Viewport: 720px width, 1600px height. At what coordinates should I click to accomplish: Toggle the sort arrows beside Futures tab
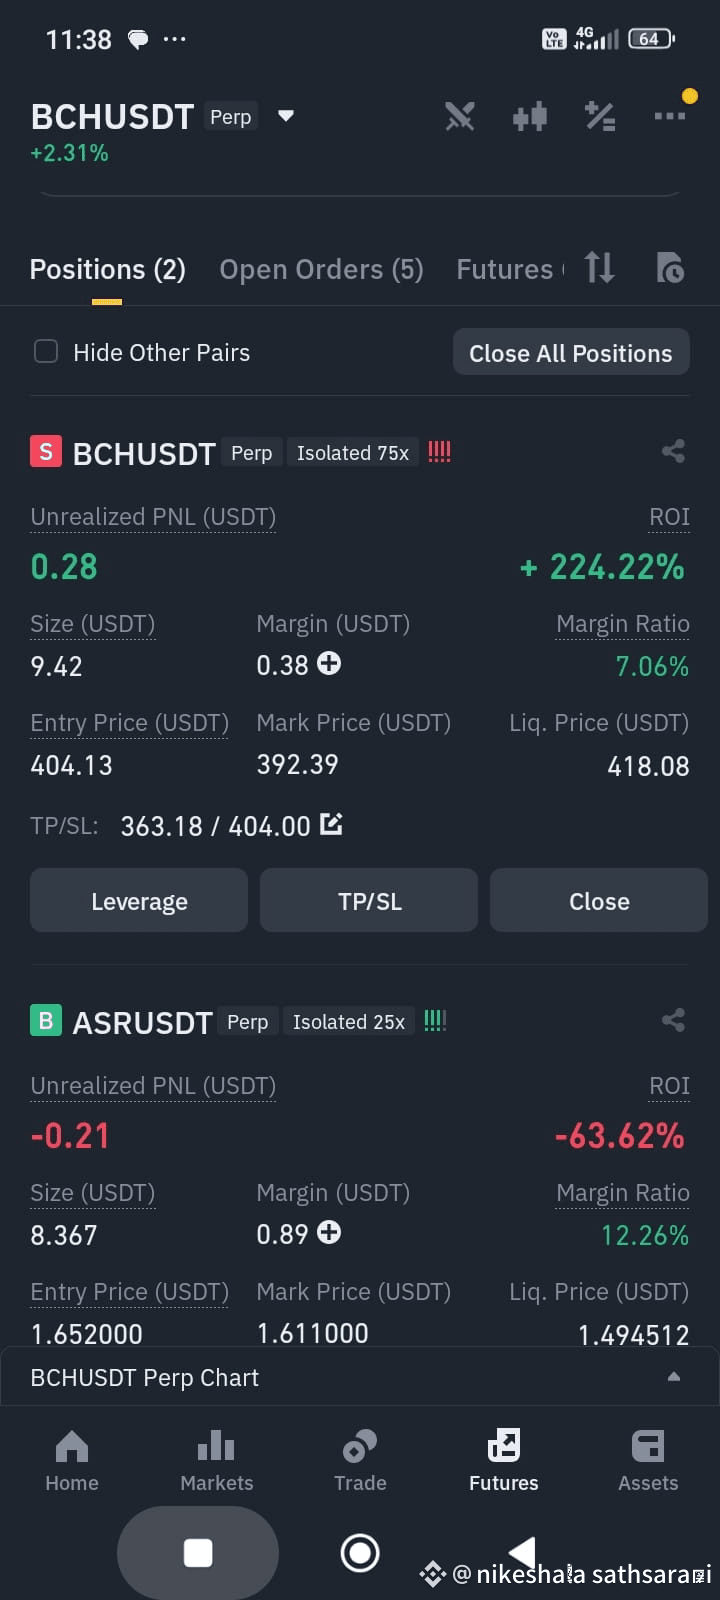[599, 268]
